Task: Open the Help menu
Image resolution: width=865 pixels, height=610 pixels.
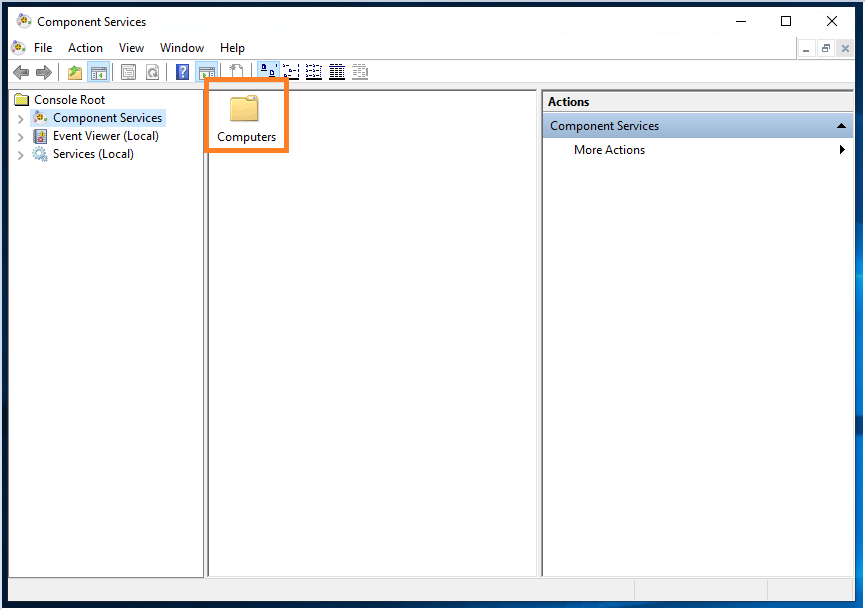Action: [232, 48]
